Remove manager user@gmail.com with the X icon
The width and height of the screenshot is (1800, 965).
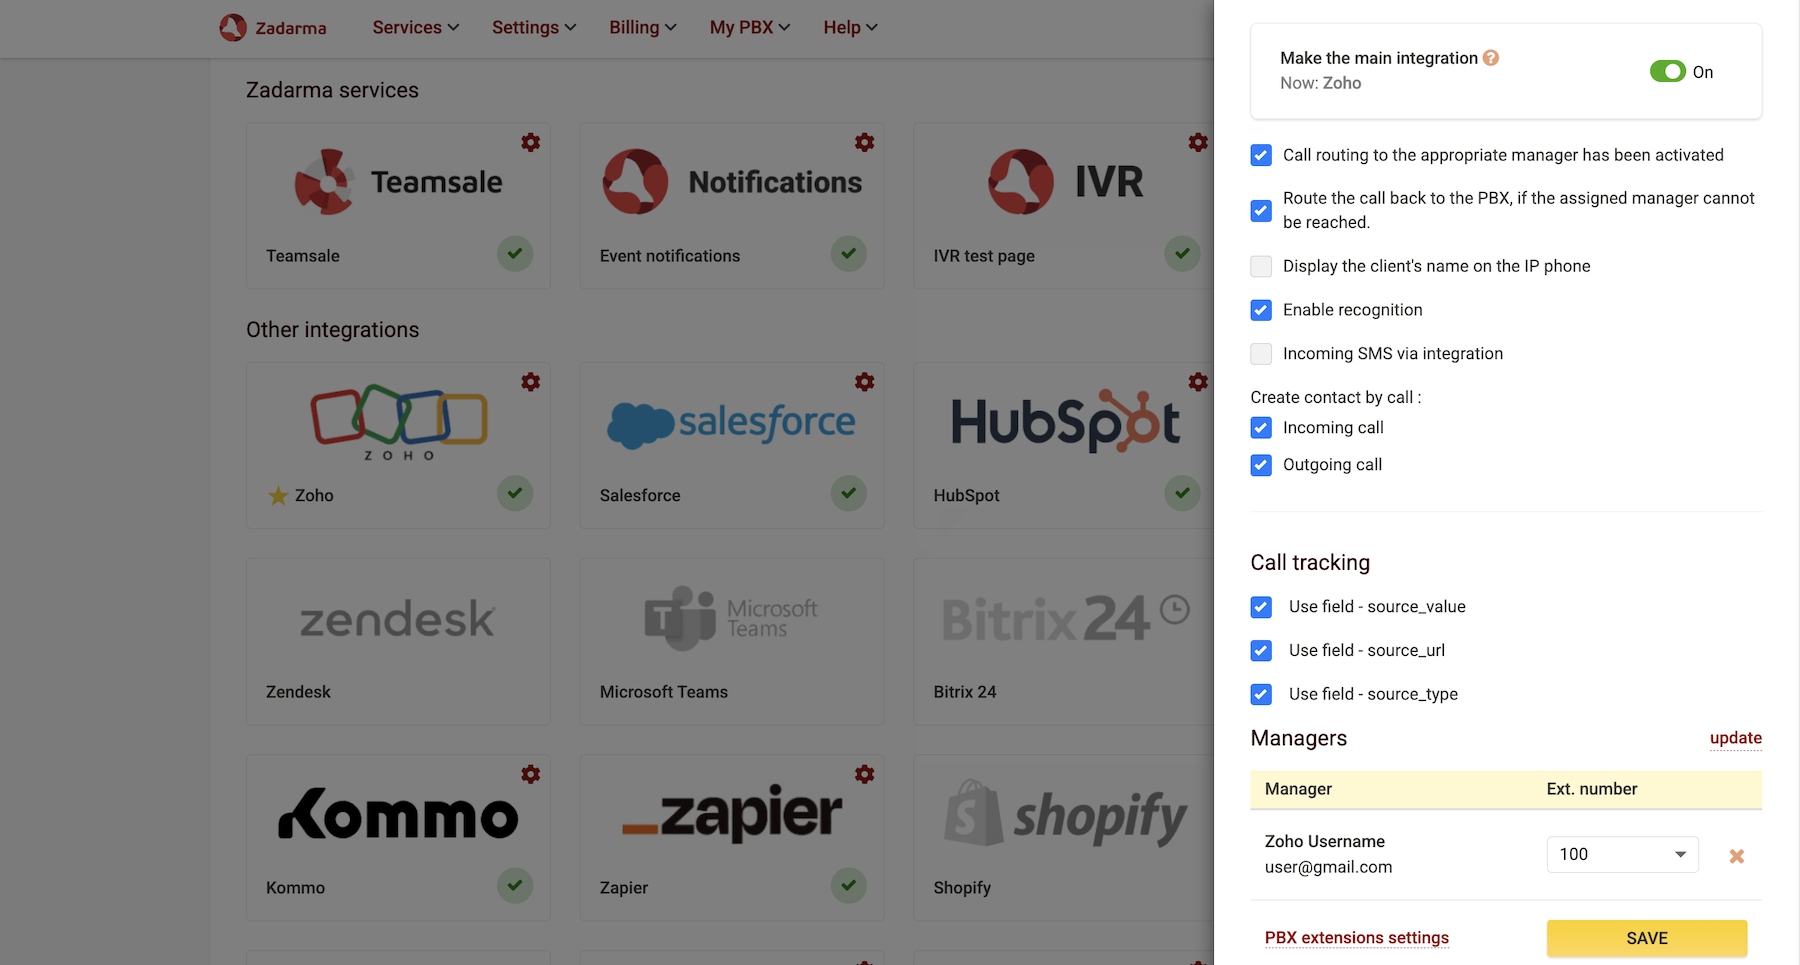click(x=1737, y=856)
